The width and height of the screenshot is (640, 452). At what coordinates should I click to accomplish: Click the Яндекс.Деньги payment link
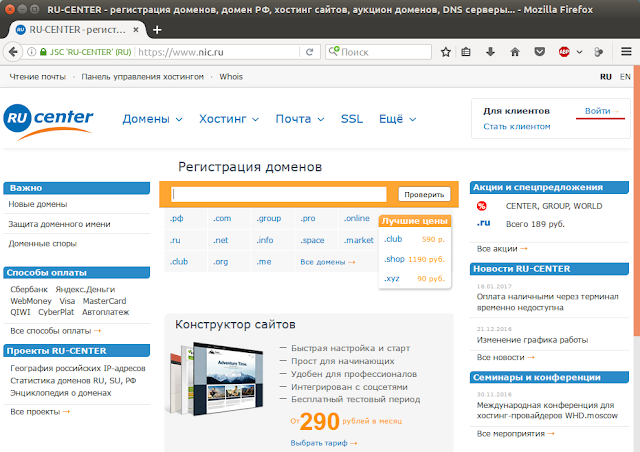click(85, 289)
